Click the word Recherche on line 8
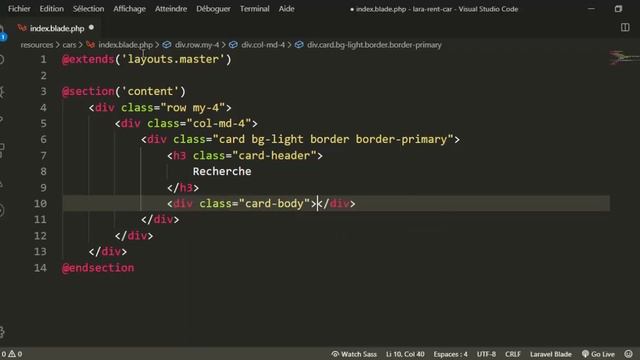The height and width of the screenshot is (360, 640). pos(222,171)
